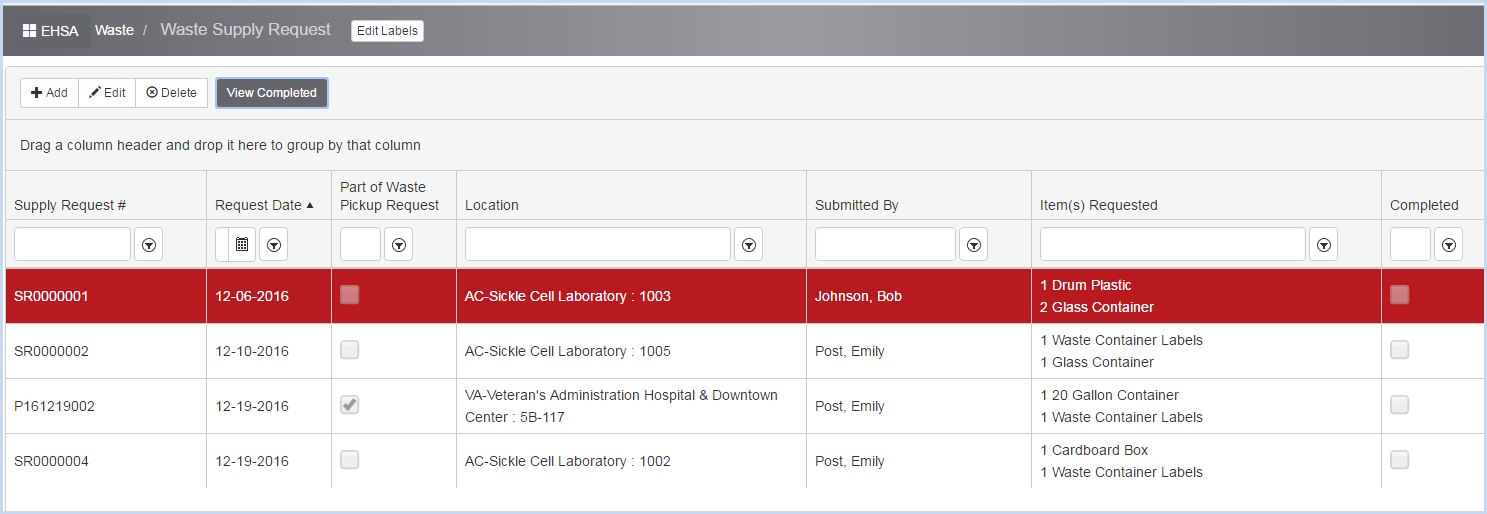Toggle Waste Pickup checkbox for SR0000002
This screenshot has width=1487, height=514.
[350, 350]
